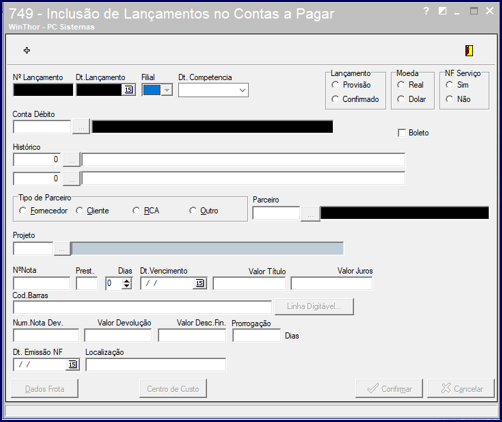The height and width of the screenshot is (422, 502).
Task: Click the help question mark in title bar
Action: tap(426, 11)
